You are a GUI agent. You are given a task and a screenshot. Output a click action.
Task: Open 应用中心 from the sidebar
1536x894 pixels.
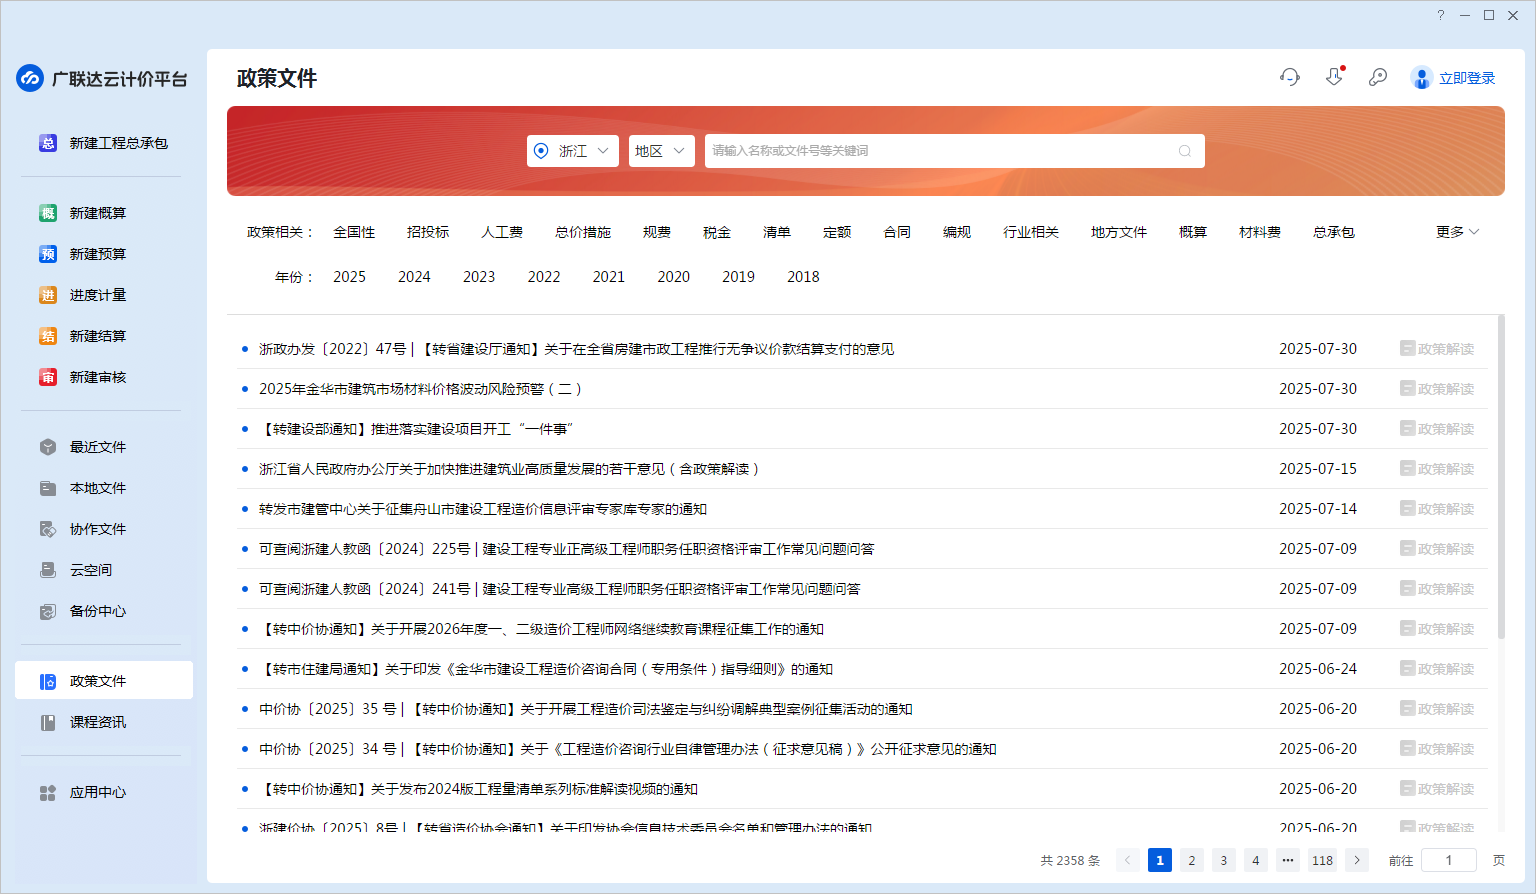coord(97,792)
